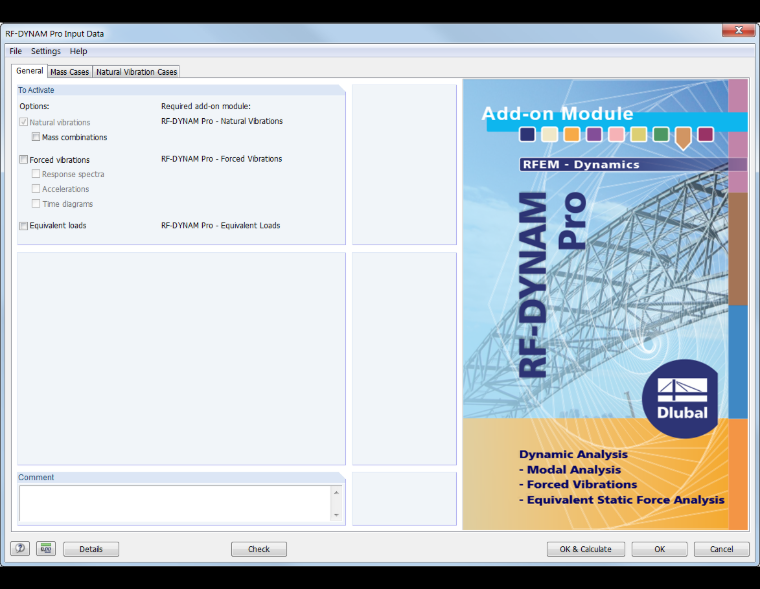Click the Comment field scroll up arrow
Viewport: 760px width, 589px height.
(x=336, y=493)
